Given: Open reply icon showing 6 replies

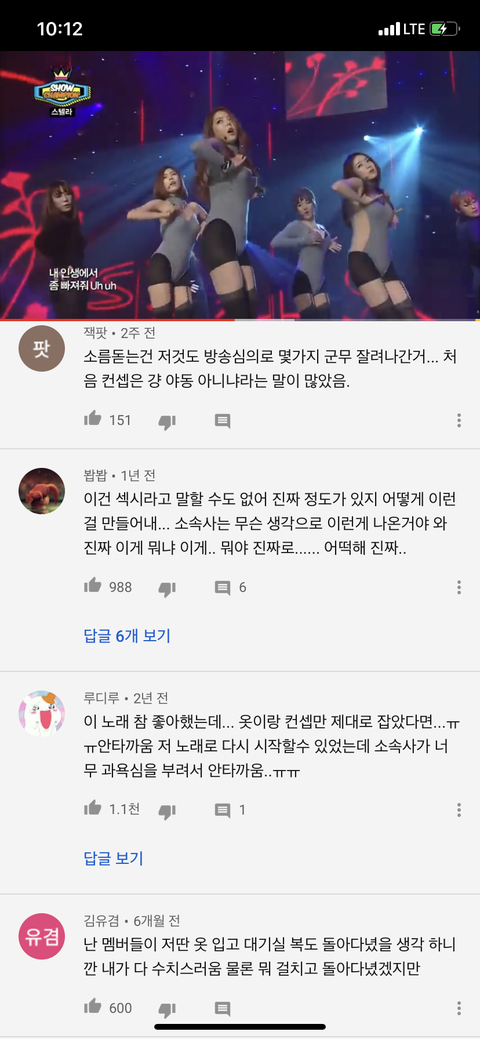Looking at the screenshot, I should pos(223,588).
